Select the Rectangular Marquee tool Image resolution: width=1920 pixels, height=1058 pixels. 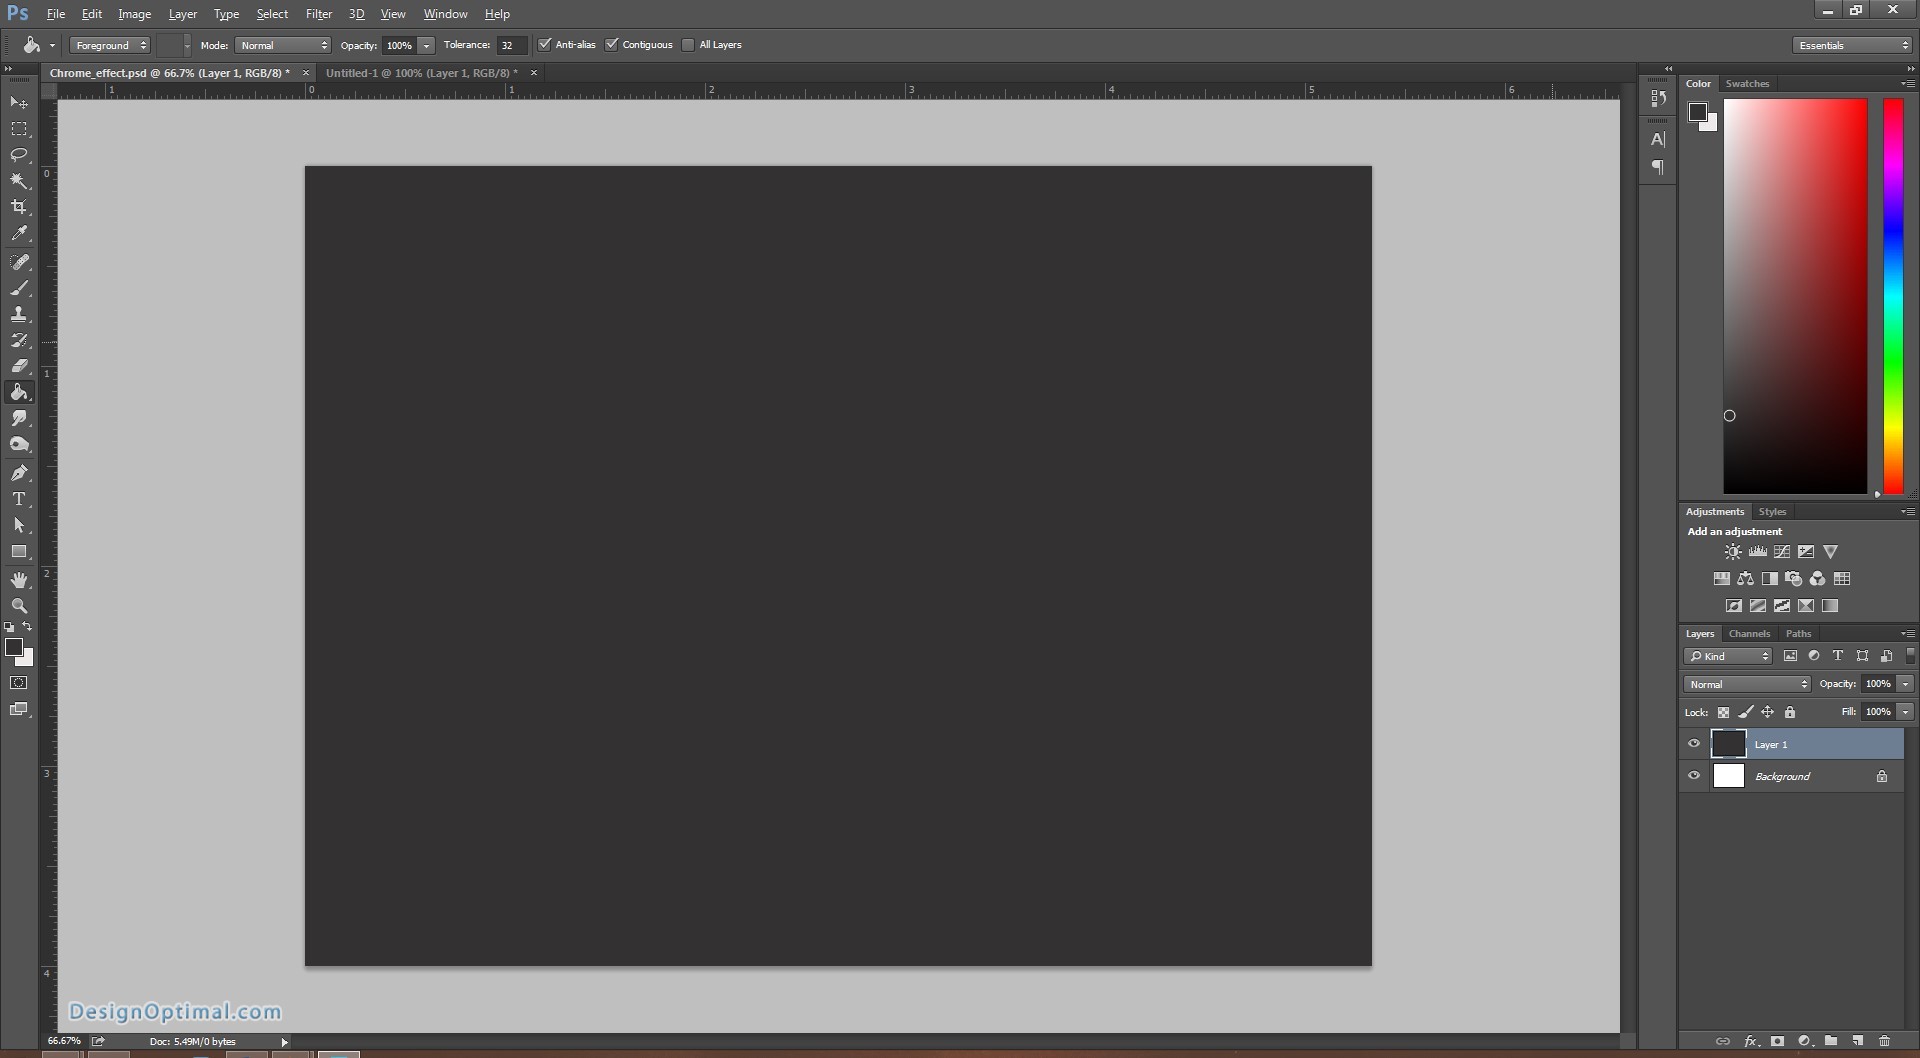pos(19,129)
